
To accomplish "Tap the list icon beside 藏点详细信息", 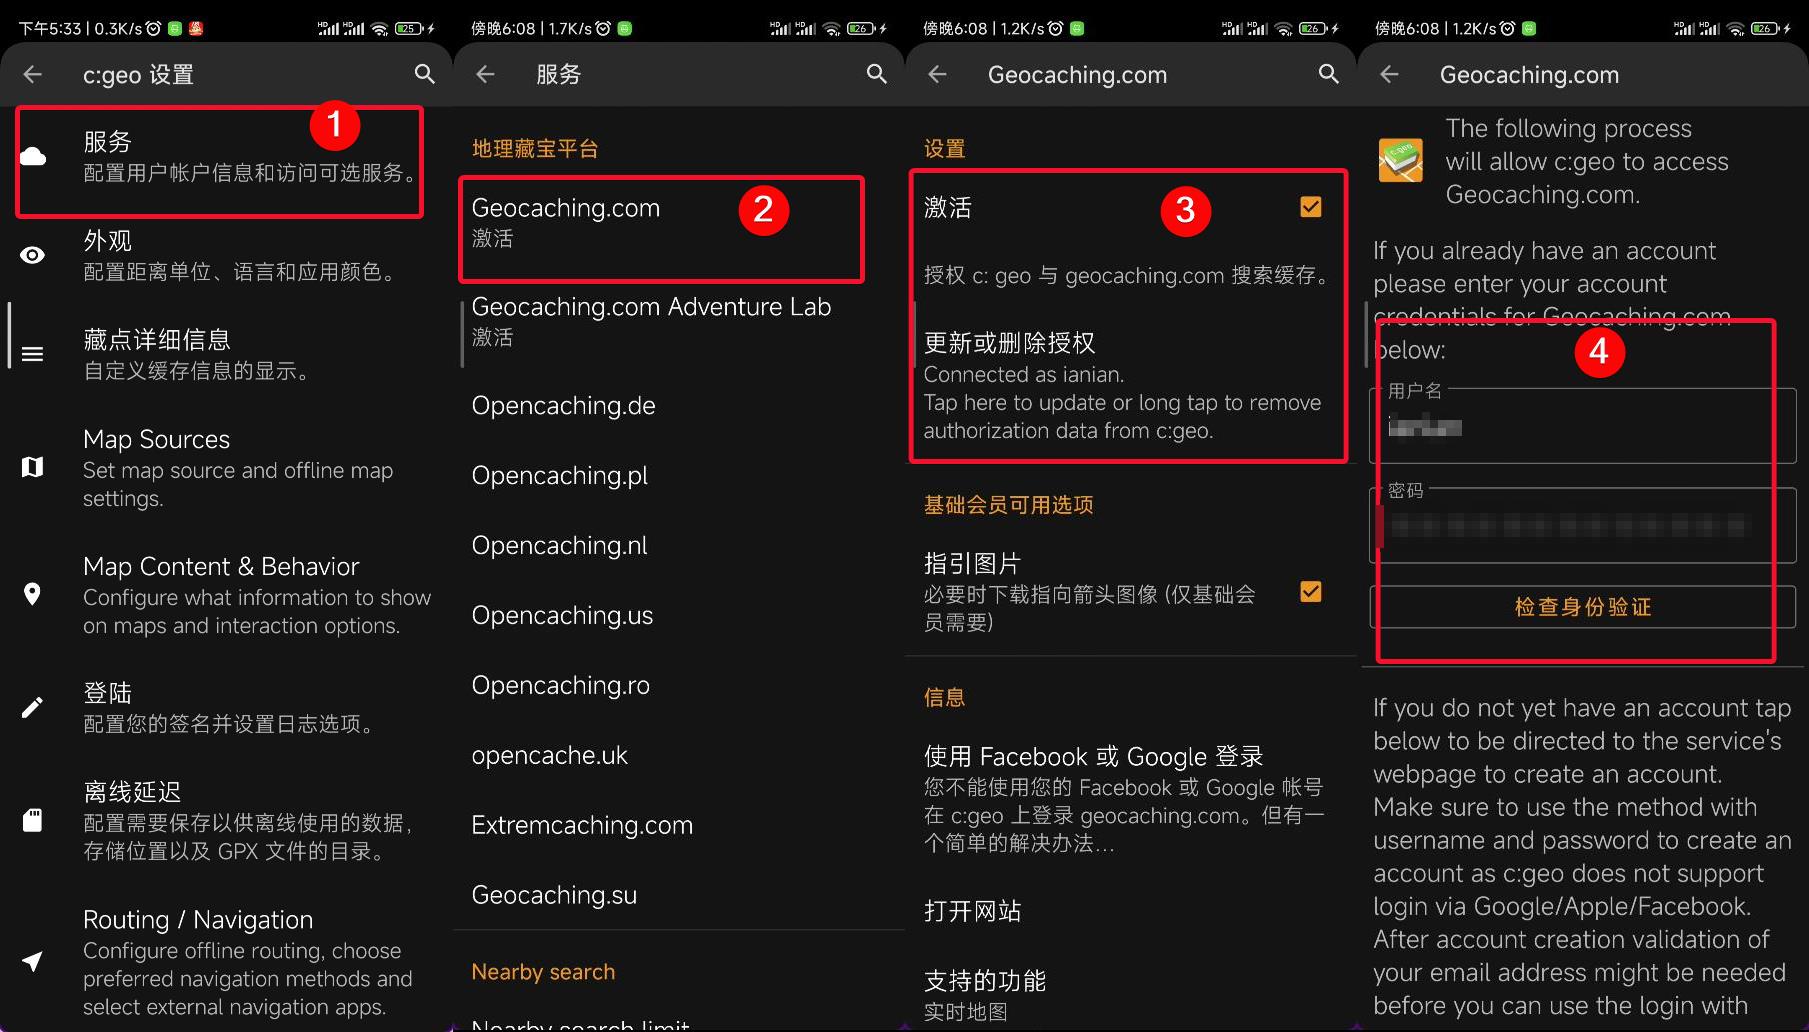I will tap(33, 354).
